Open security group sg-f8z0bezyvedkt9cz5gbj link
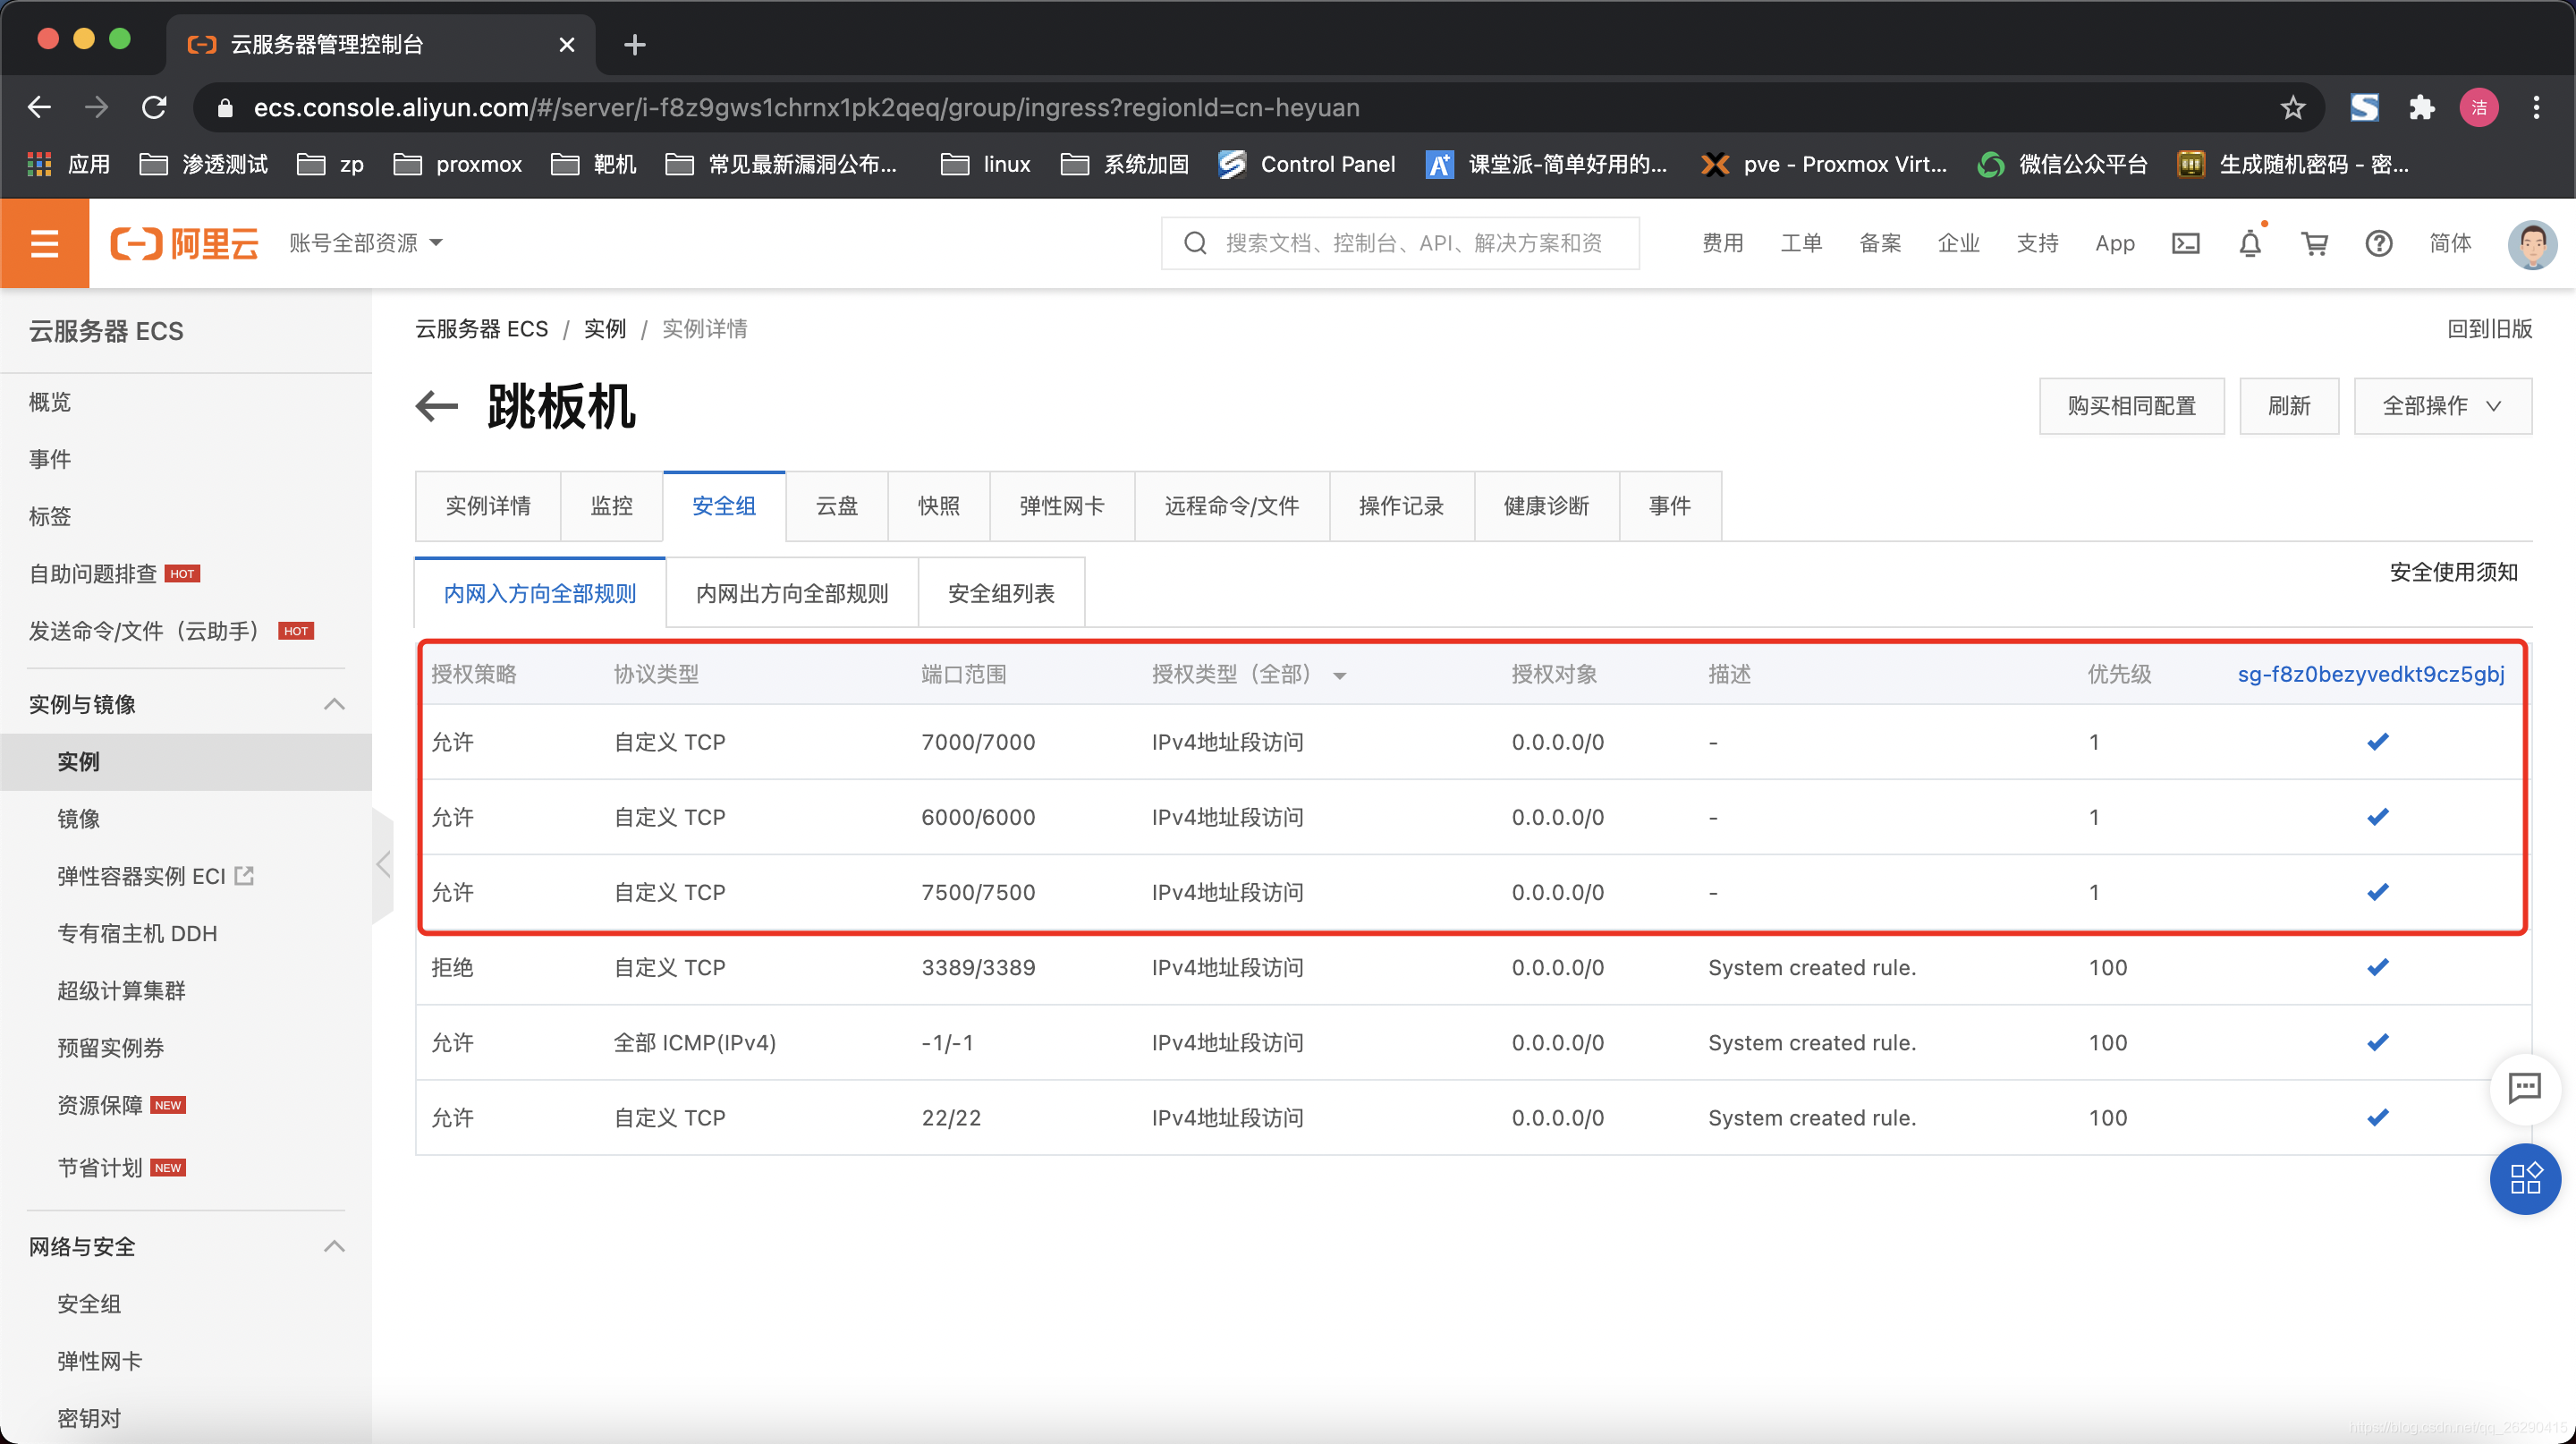 point(2371,674)
